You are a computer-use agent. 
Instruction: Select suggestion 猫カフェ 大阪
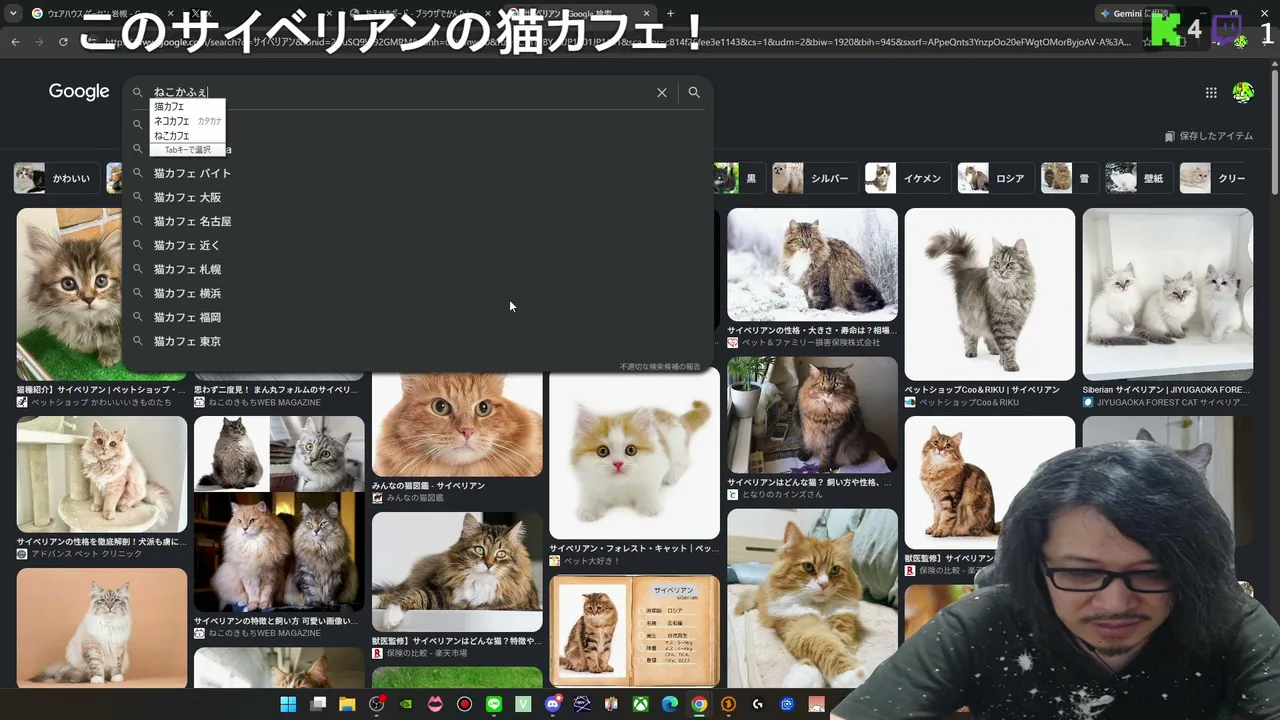click(417, 197)
